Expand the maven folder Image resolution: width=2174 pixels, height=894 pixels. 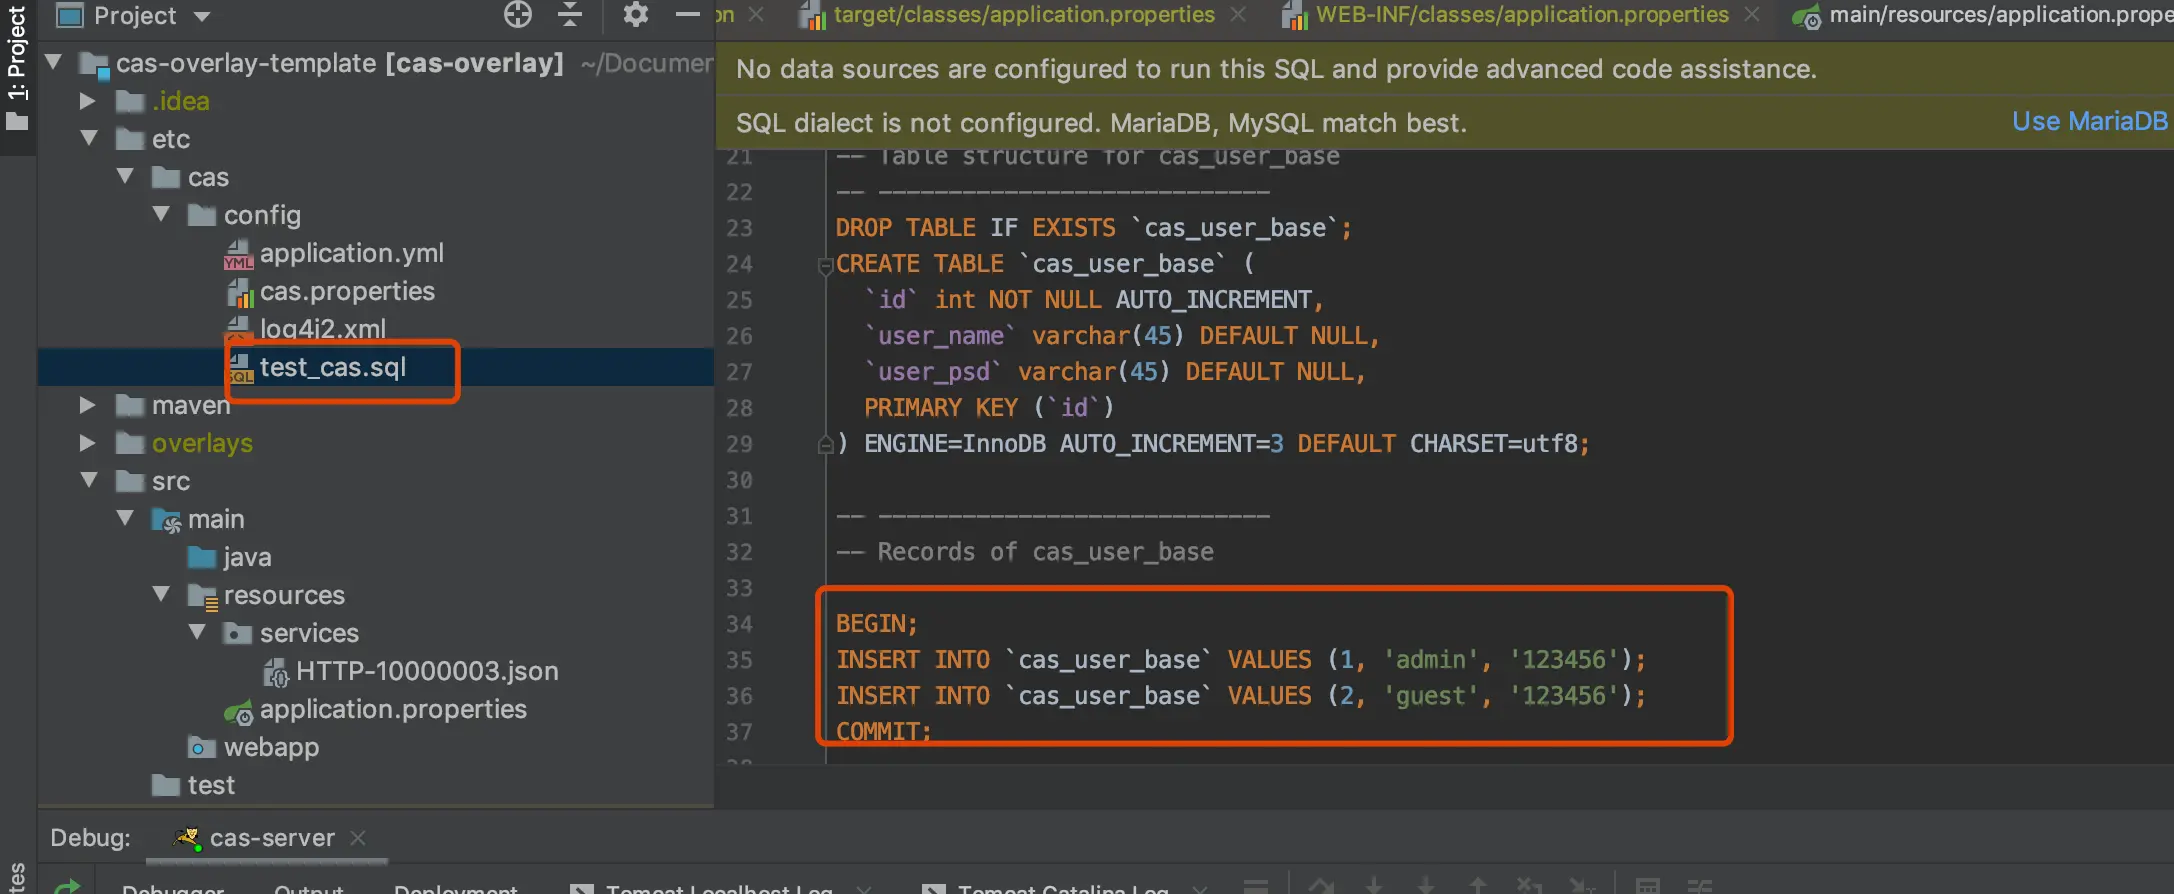88,405
